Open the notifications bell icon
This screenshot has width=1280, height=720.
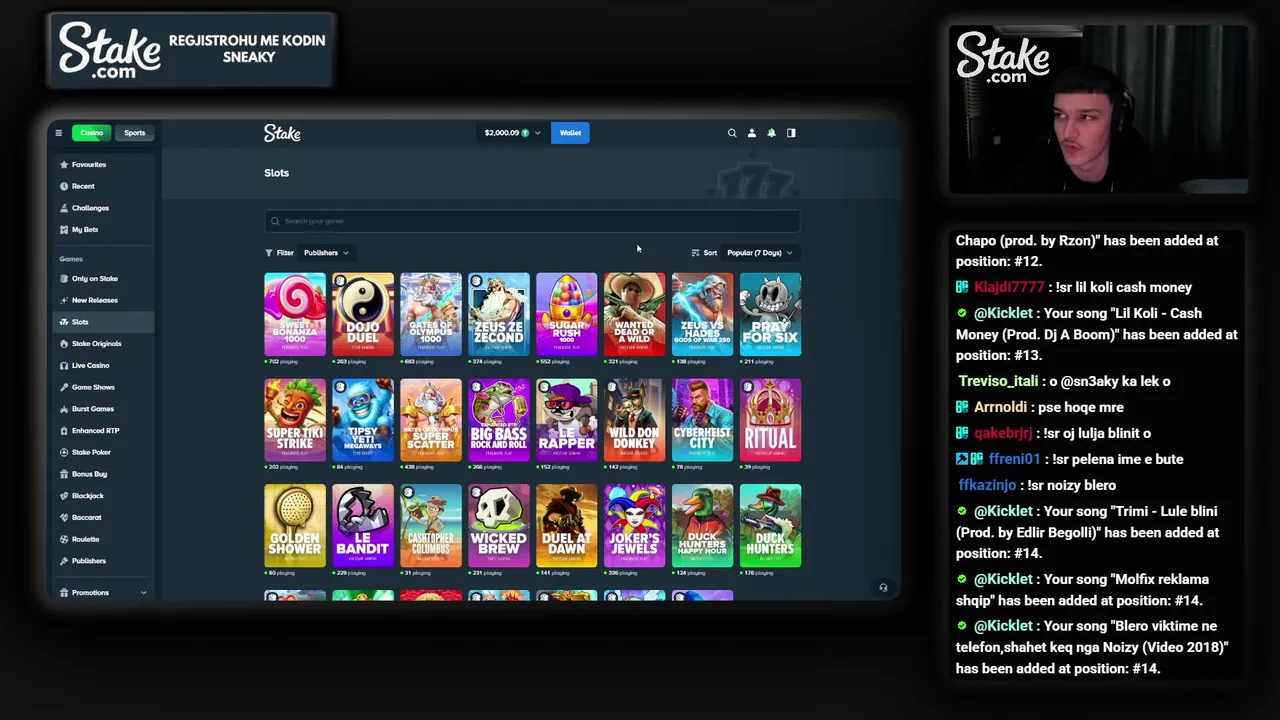pyautogui.click(x=771, y=133)
